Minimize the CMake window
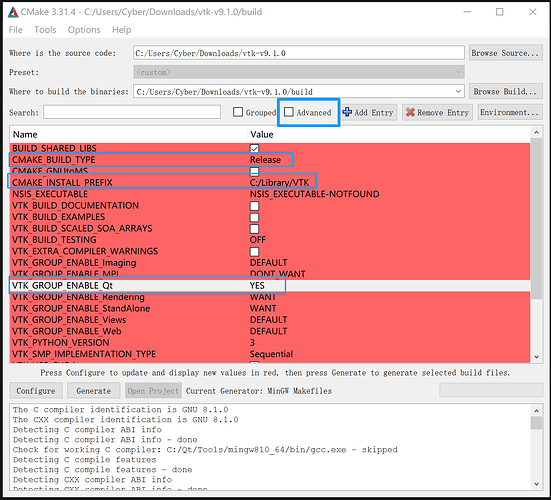 [x=467, y=12]
